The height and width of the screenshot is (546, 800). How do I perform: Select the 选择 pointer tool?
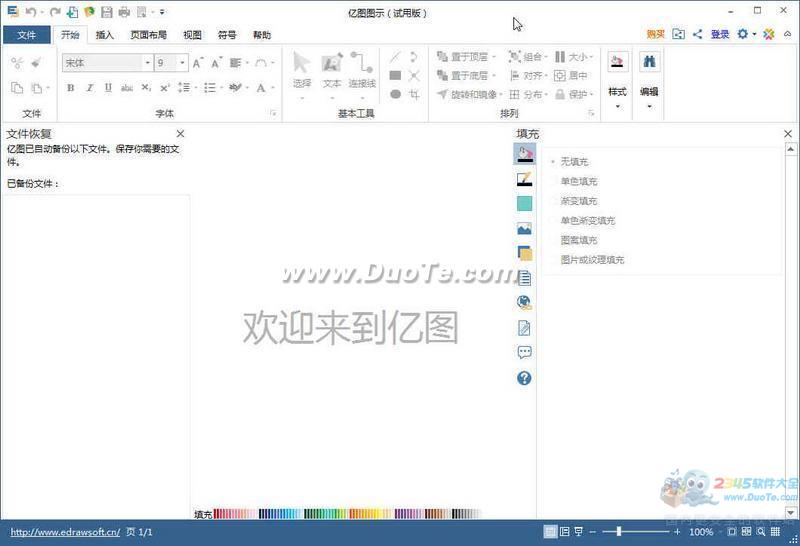pos(302,70)
